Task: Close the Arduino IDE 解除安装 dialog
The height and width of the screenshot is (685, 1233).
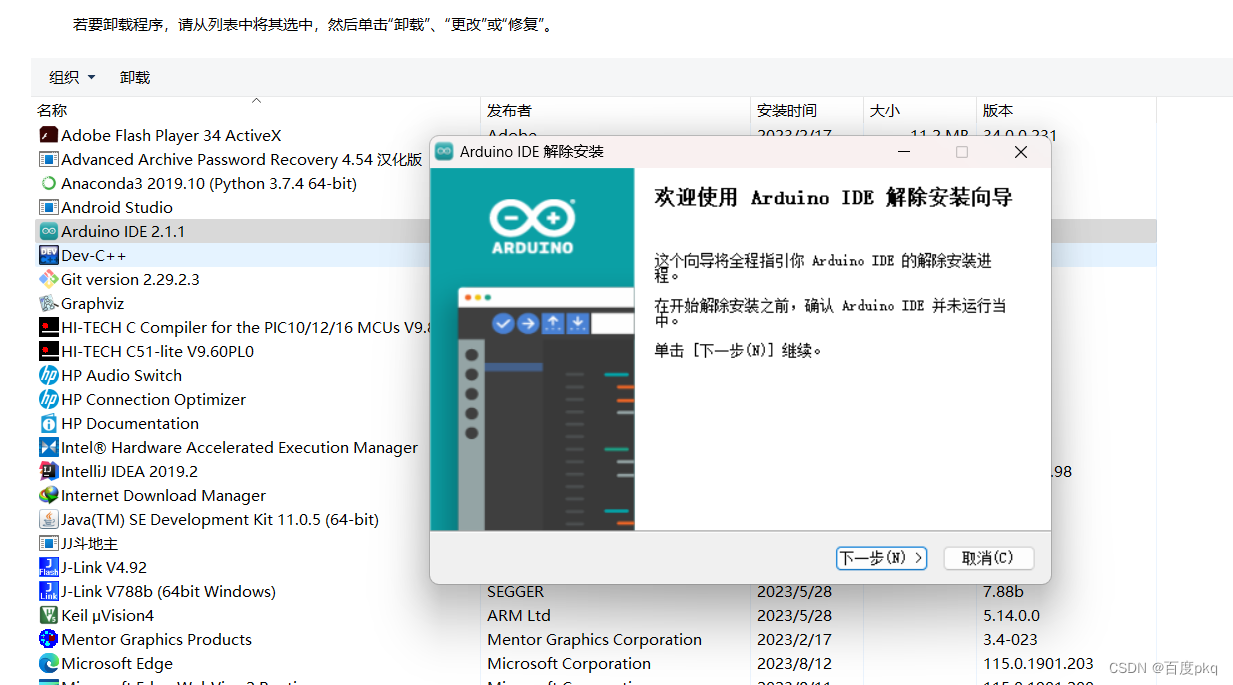Action: (x=1021, y=152)
